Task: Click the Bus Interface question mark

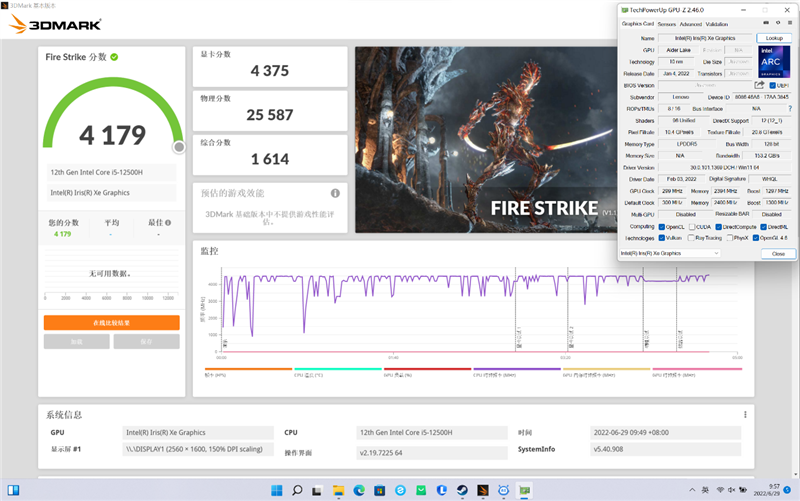Action: 790,109
